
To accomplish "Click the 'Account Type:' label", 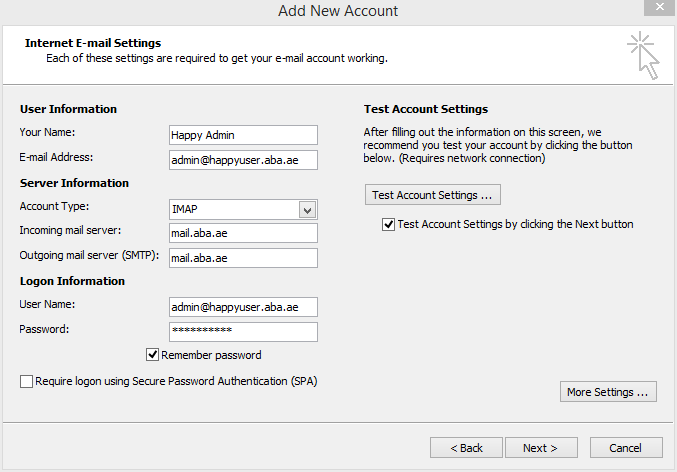I will 54,206.
